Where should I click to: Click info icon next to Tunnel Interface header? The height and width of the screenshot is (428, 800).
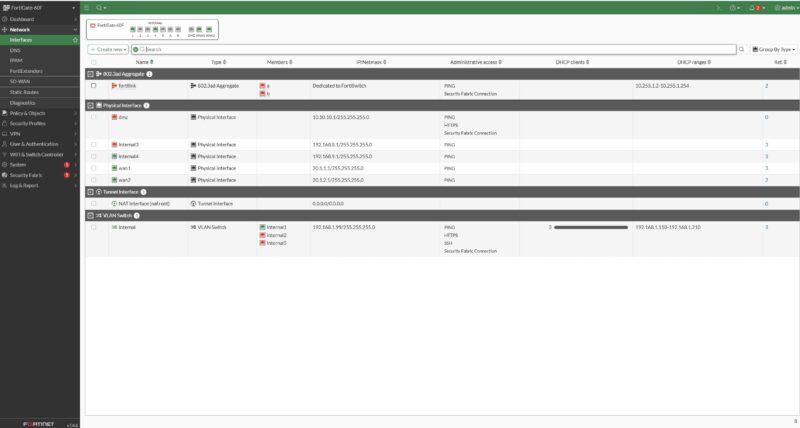143,192
